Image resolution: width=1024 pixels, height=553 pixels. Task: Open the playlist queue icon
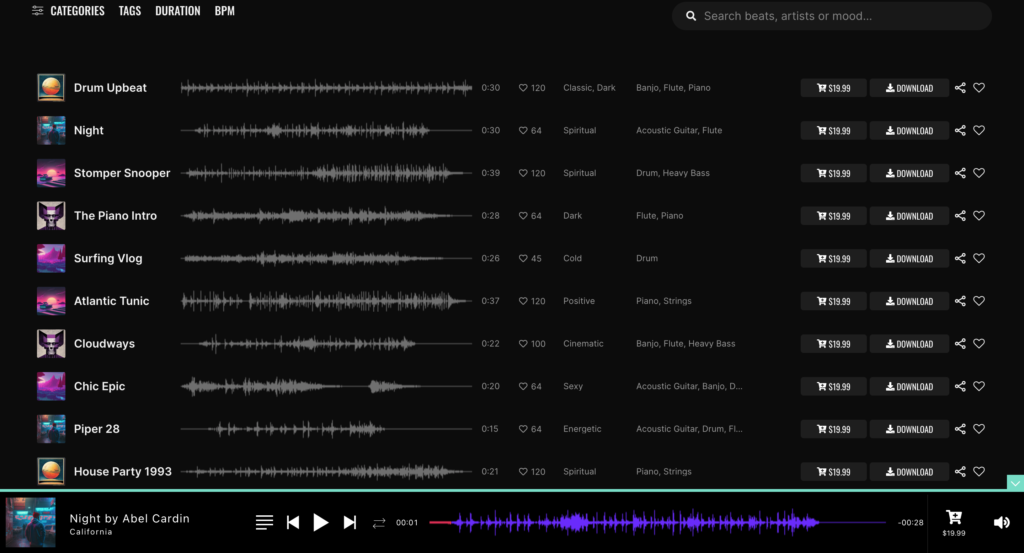tap(264, 522)
